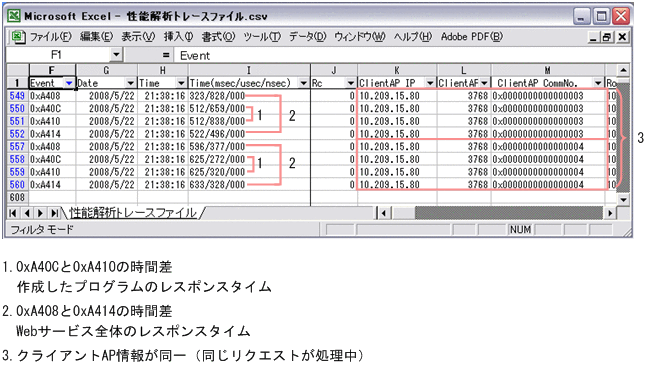Open the 編集(E) menu
This screenshot has width=648, height=367.
[x=96, y=37]
